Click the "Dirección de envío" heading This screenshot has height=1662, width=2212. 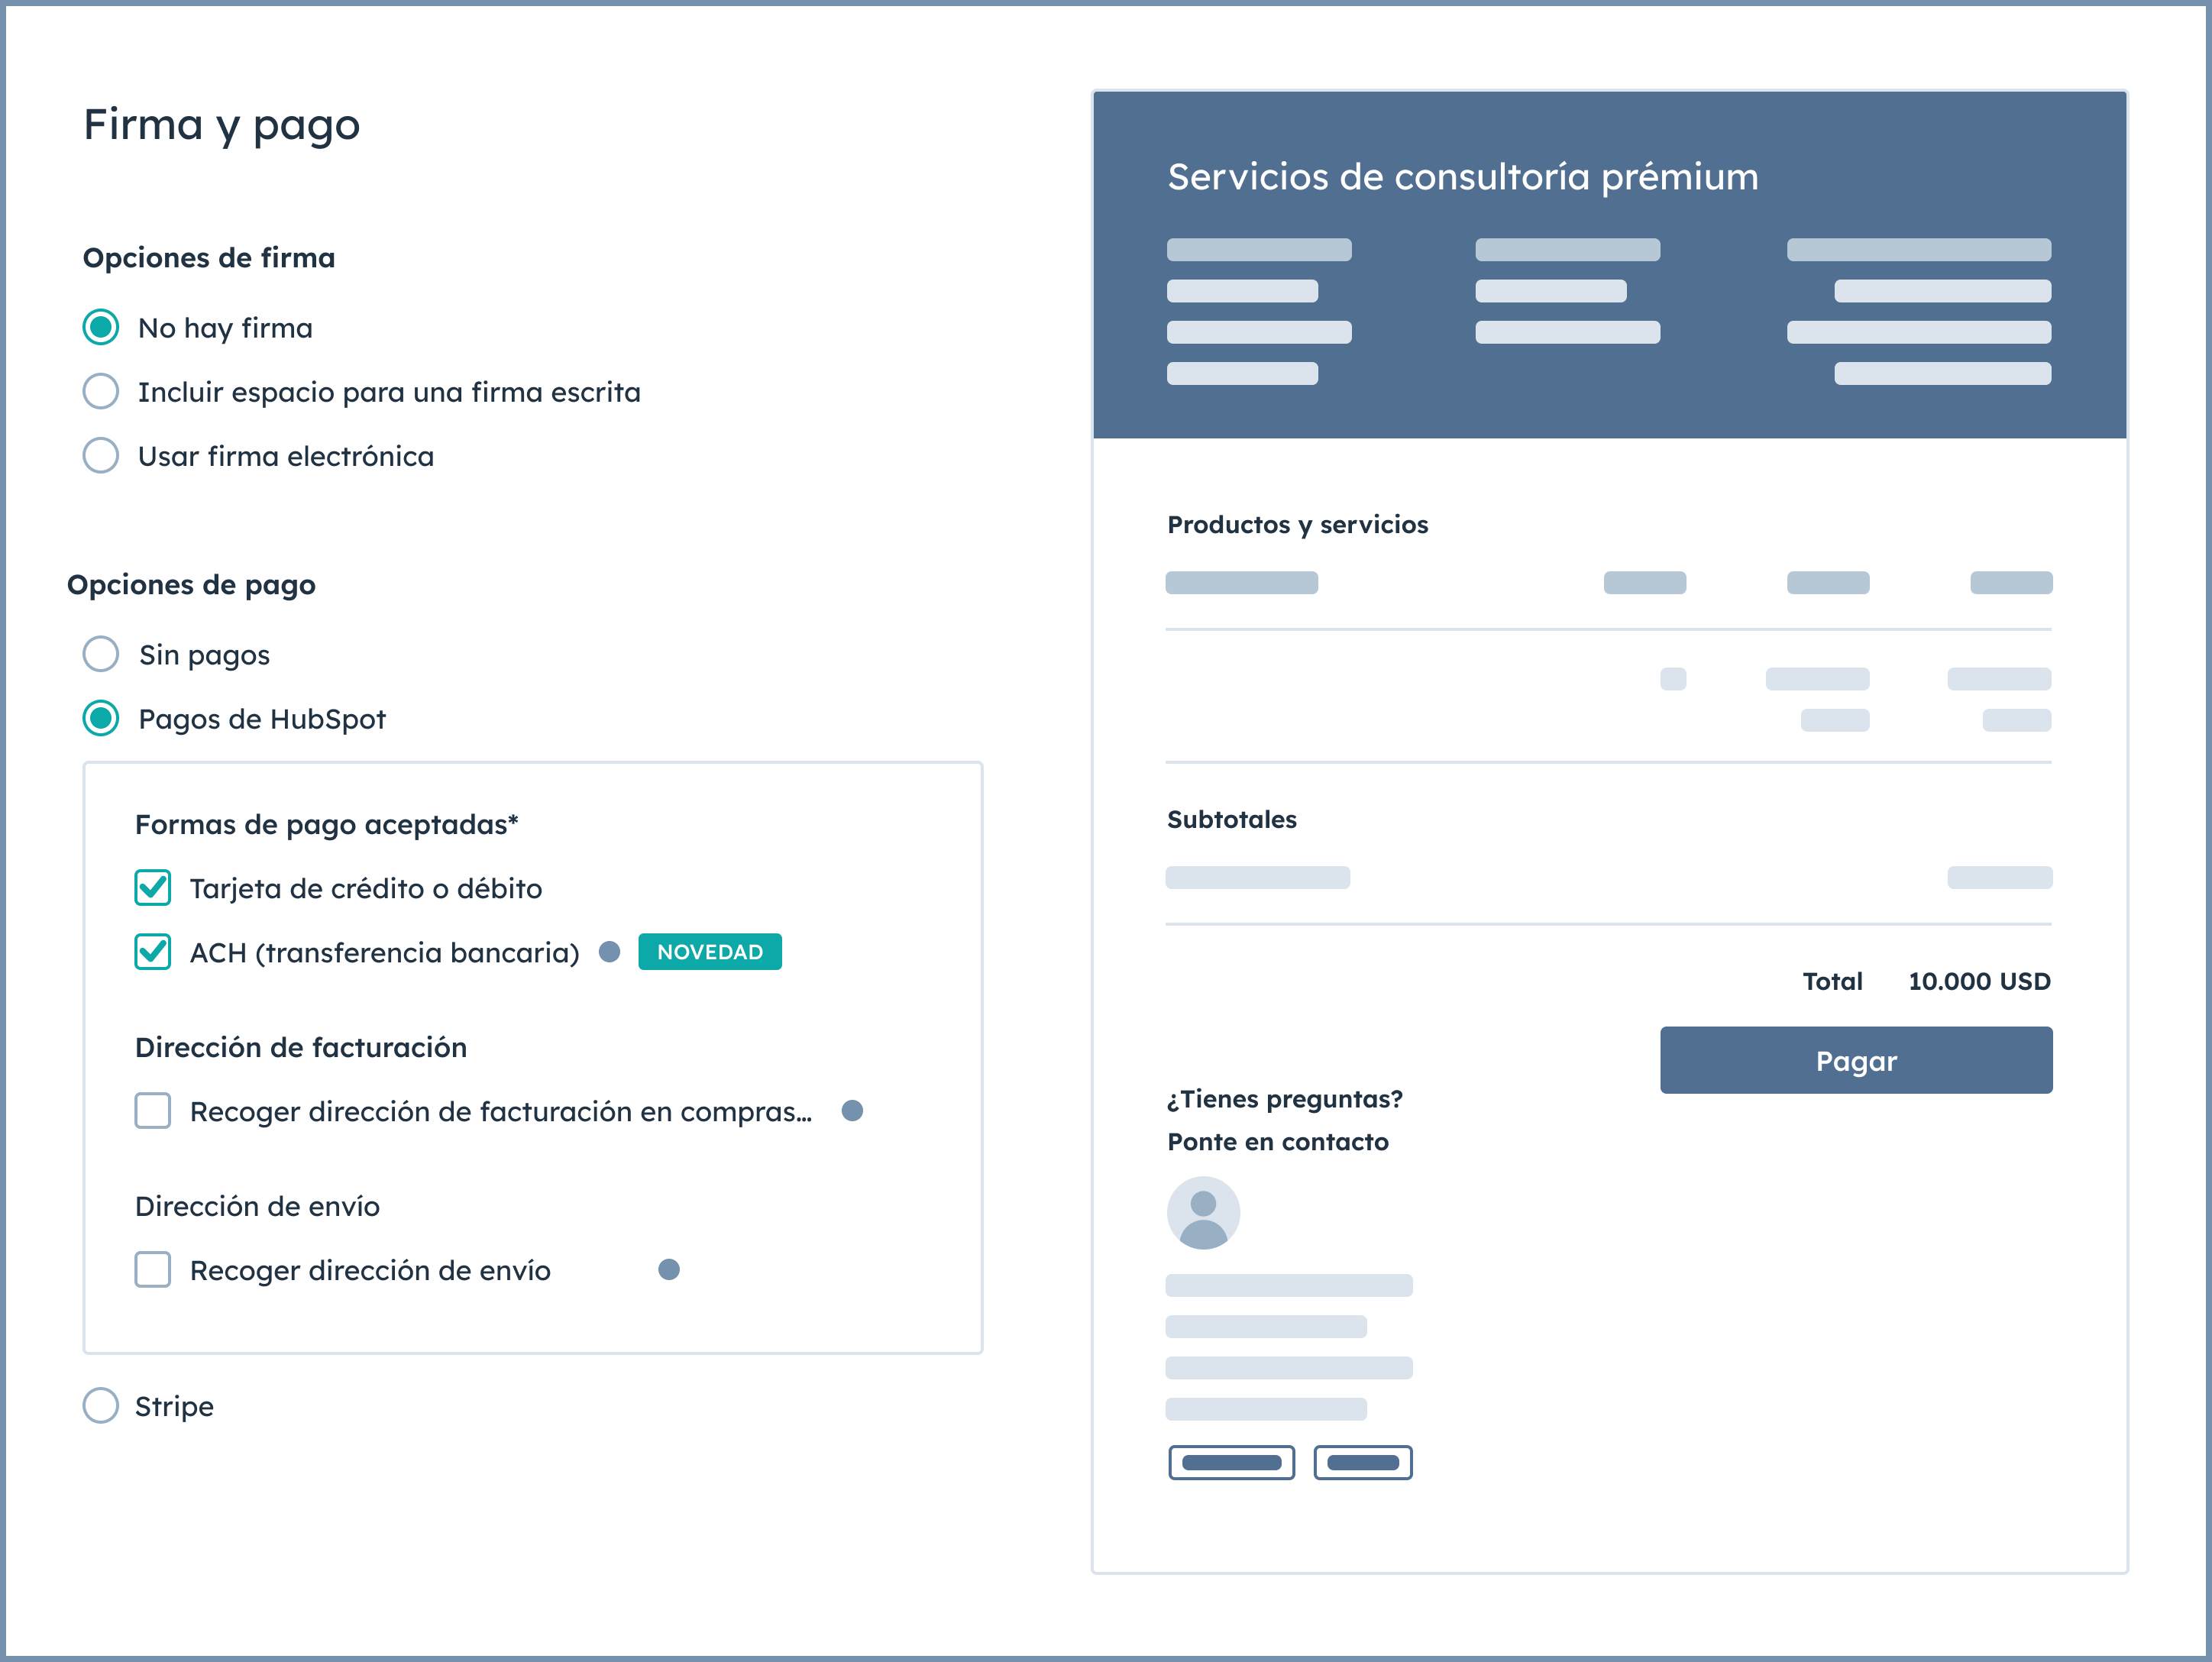[257, 1206]
